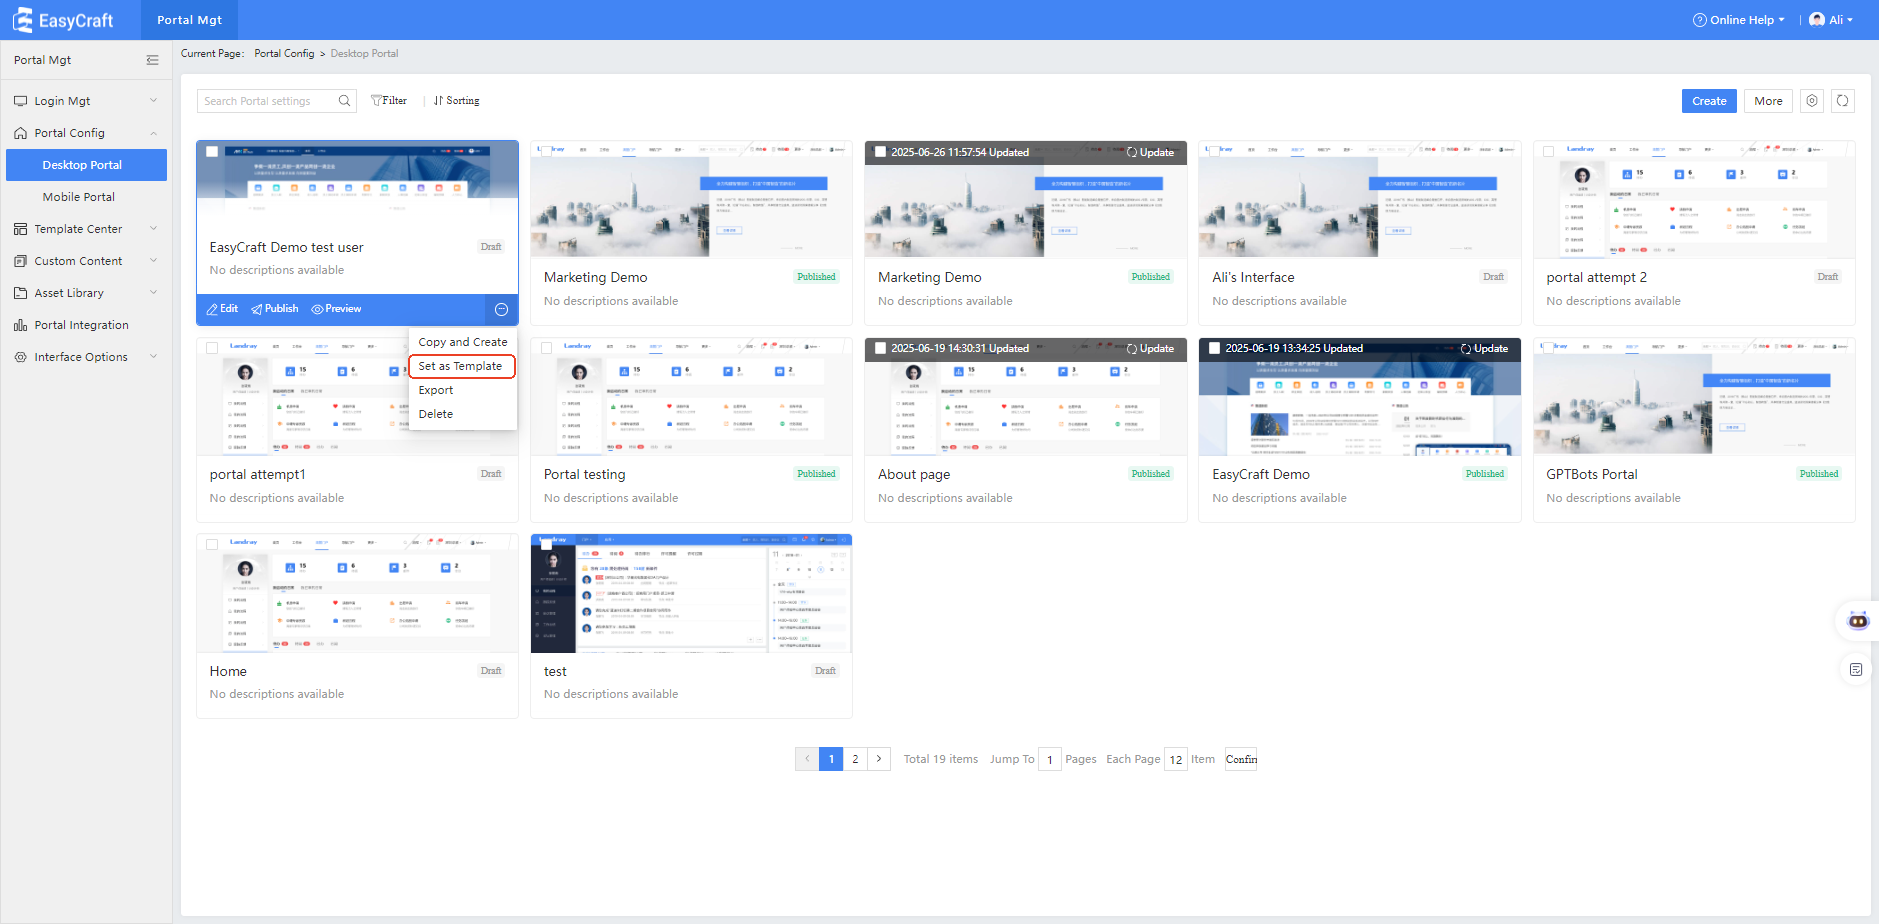Image resolution: width=1879 pixels, height=924 pixels.
Task: Check the box on the Home portal card
Action: point(212,545)
